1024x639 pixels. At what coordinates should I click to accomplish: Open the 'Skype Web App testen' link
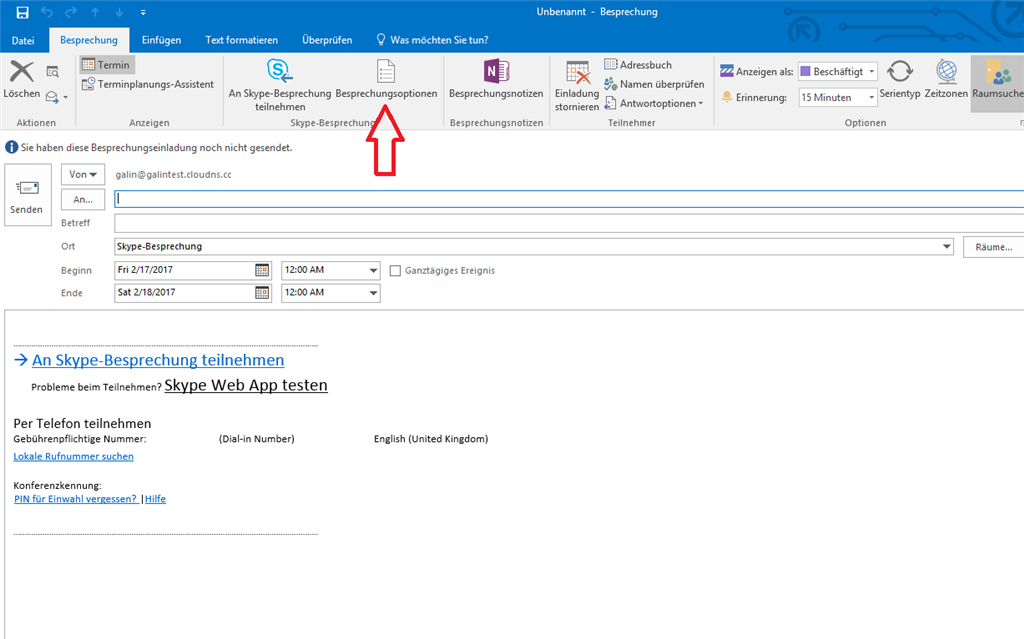(246, 385)
